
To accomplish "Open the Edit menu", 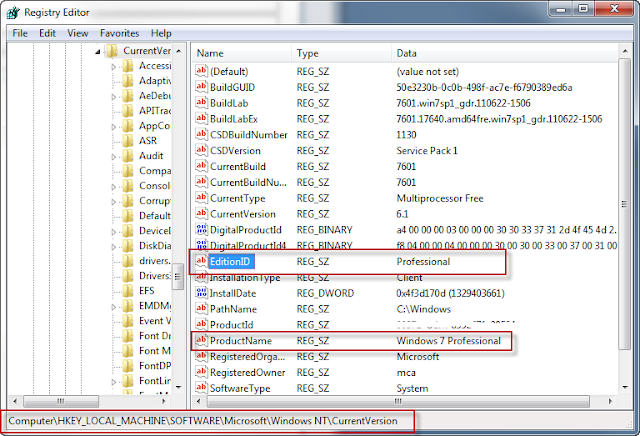I will point(47,33).
